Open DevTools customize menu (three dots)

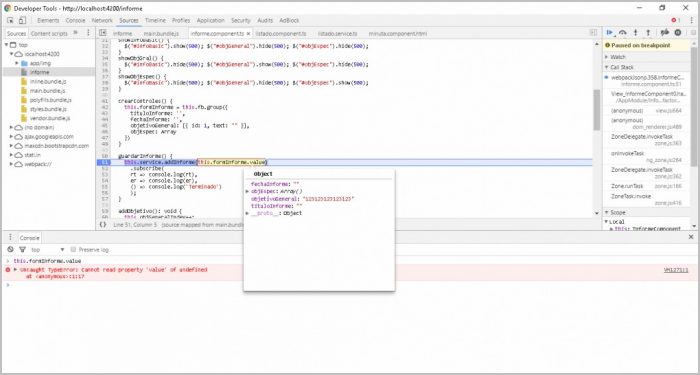[x=692, y=21]
